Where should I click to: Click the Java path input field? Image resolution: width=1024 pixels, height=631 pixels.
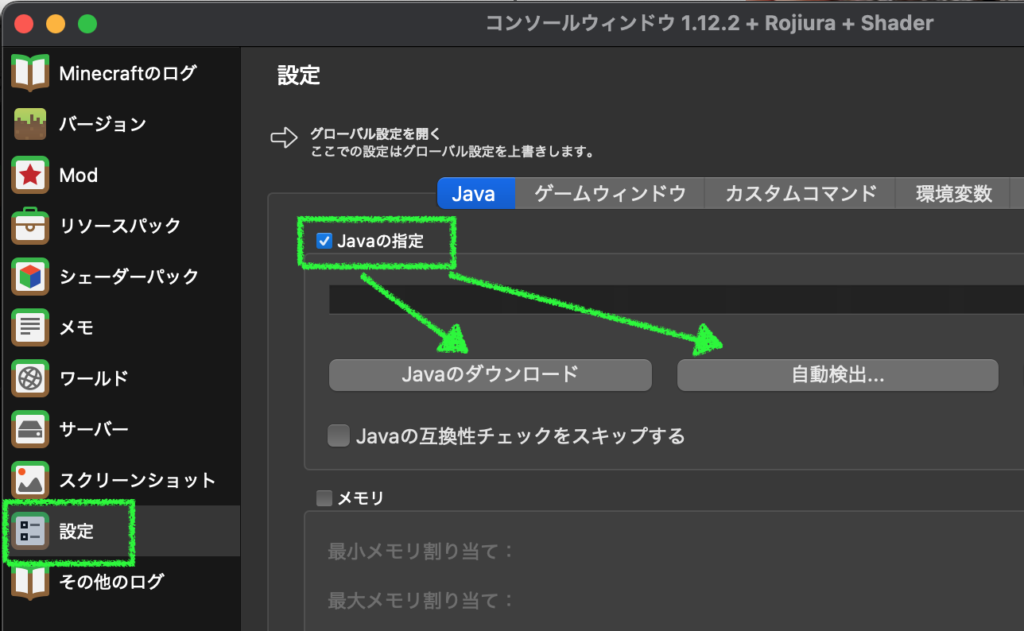point(676,299)
